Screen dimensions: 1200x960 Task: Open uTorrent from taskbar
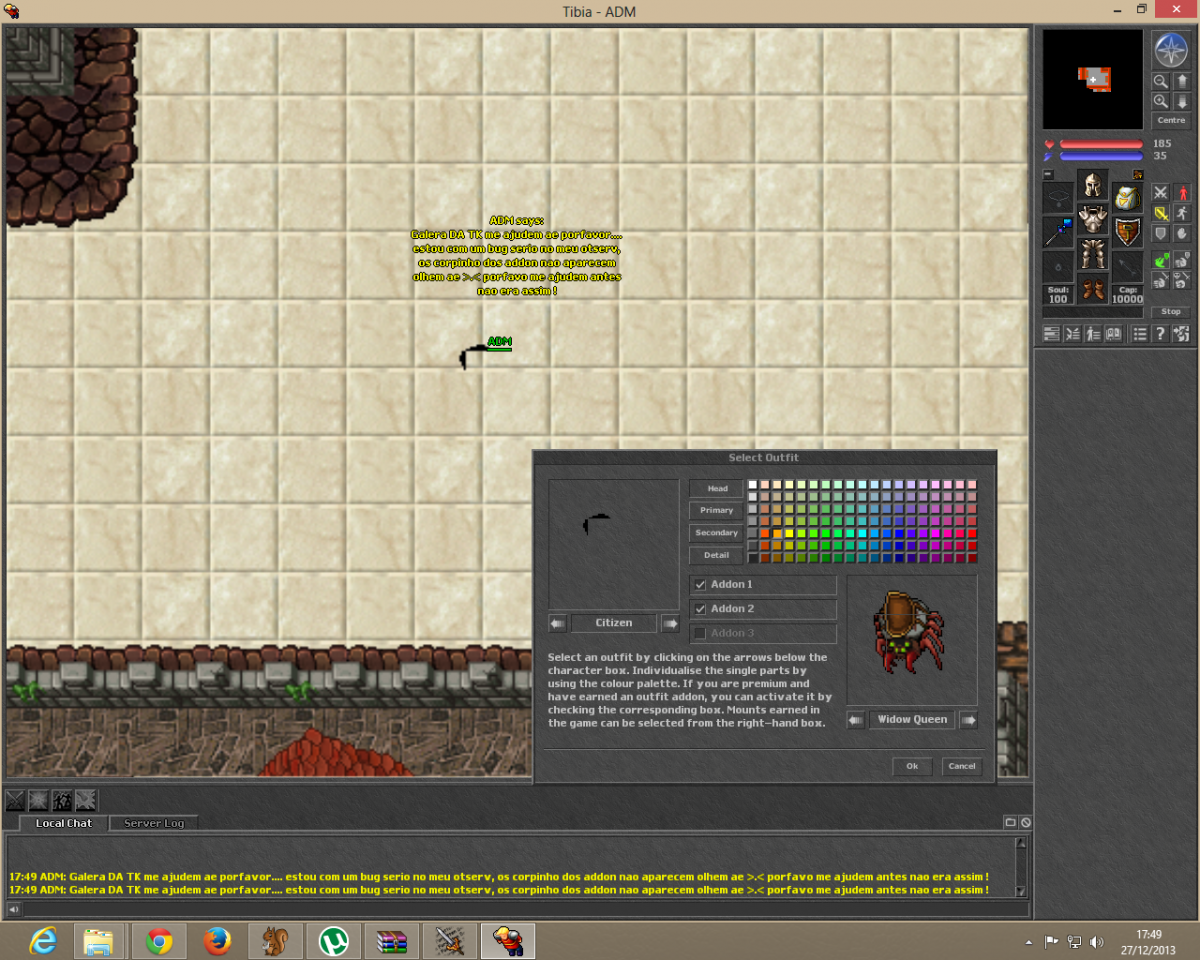[x=333, y=941]
